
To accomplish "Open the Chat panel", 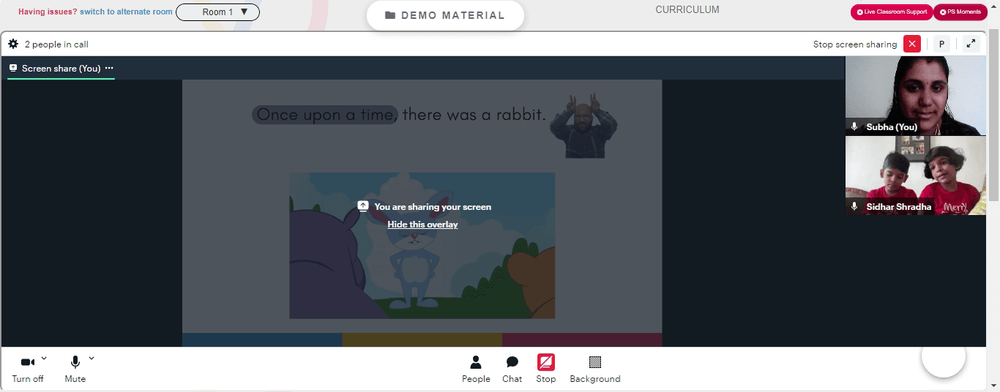I will (512, 369).
